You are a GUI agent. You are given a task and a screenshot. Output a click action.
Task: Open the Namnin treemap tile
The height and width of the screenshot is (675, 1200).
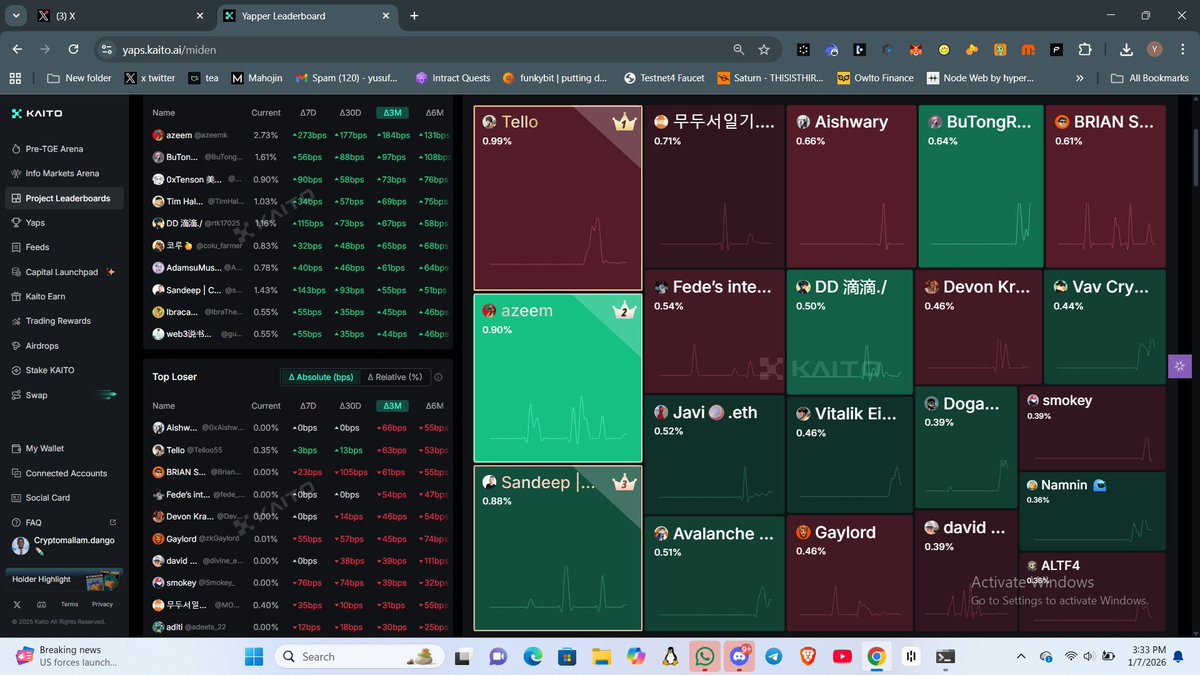(x=1092, y=510)
